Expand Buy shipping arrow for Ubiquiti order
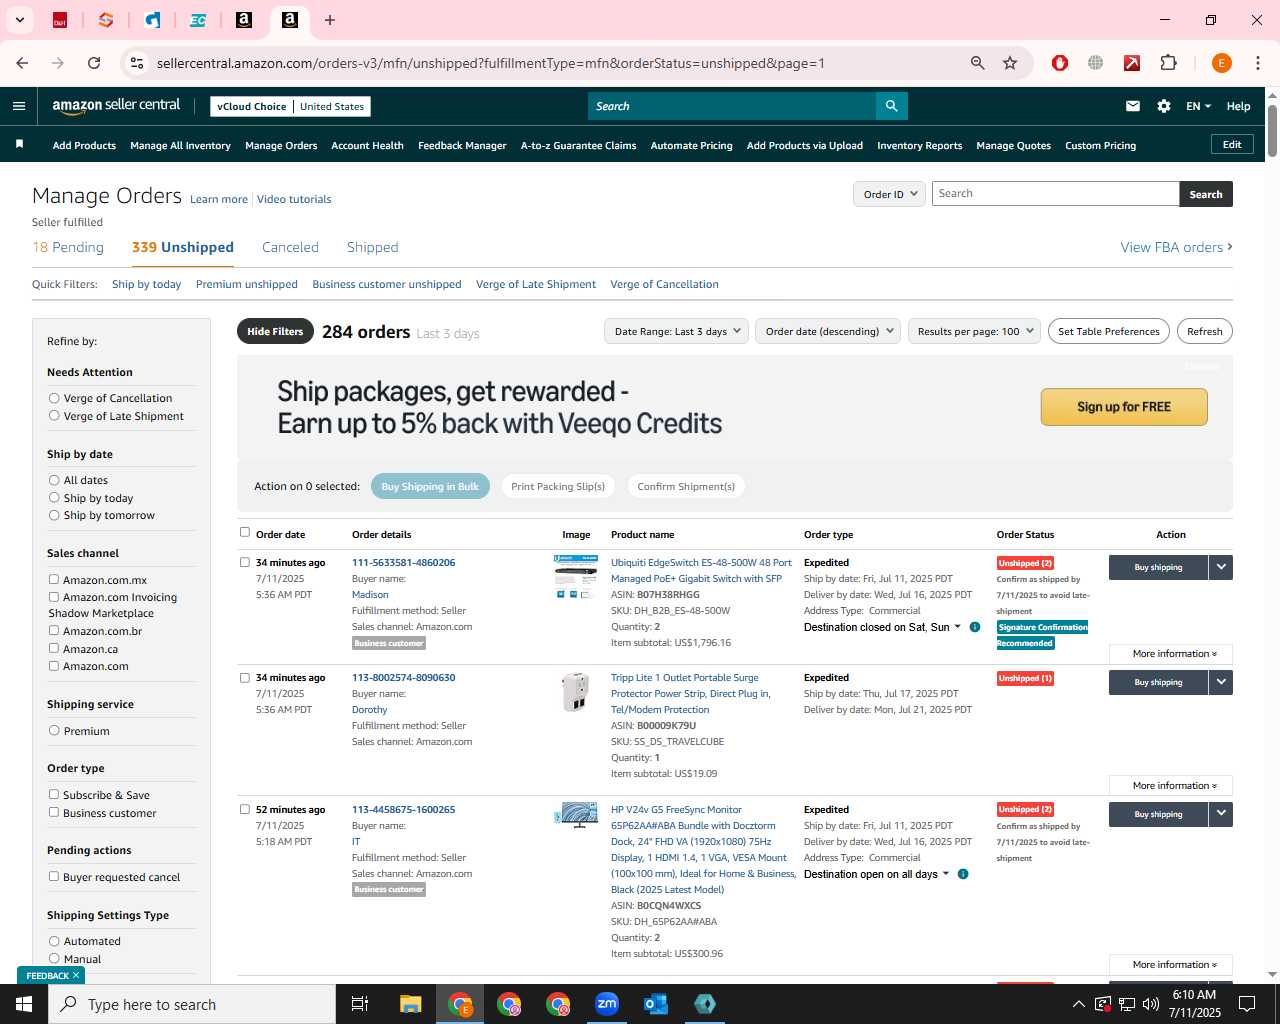1280x1024 pixels. point(1221,567)
